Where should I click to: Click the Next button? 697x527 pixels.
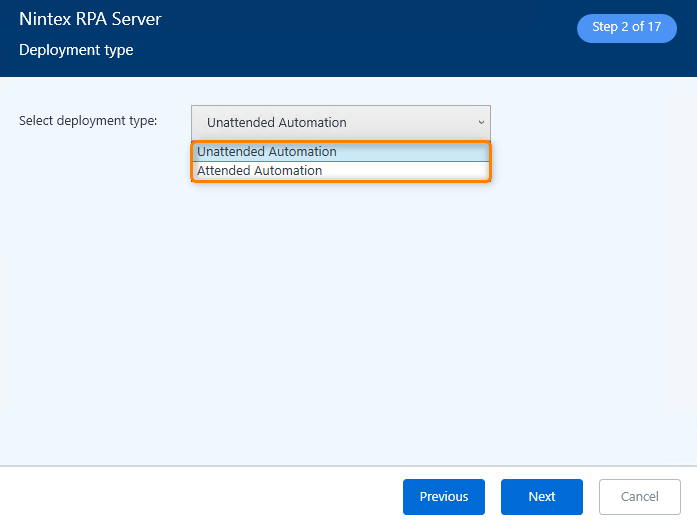pos(541,497)
